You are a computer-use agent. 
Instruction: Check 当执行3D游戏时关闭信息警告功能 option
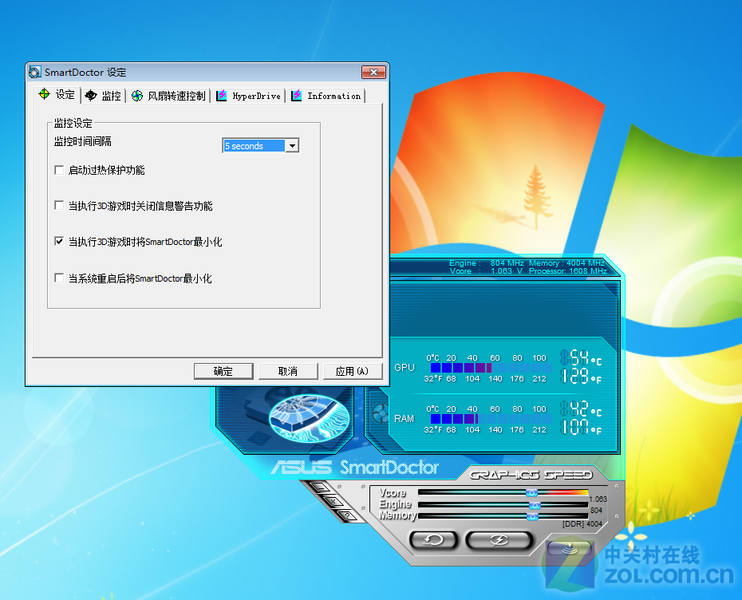pos(59,205)
